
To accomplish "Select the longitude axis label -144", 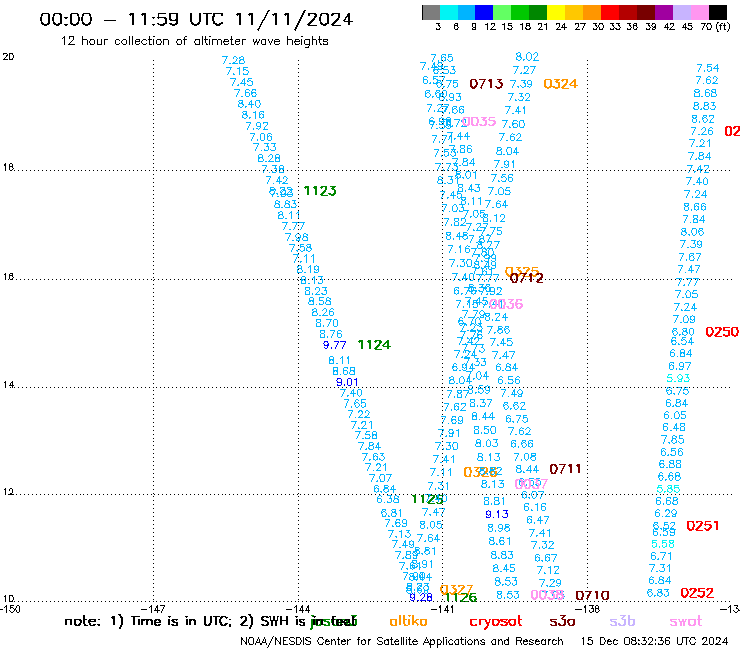I will [x=298, y=609].
